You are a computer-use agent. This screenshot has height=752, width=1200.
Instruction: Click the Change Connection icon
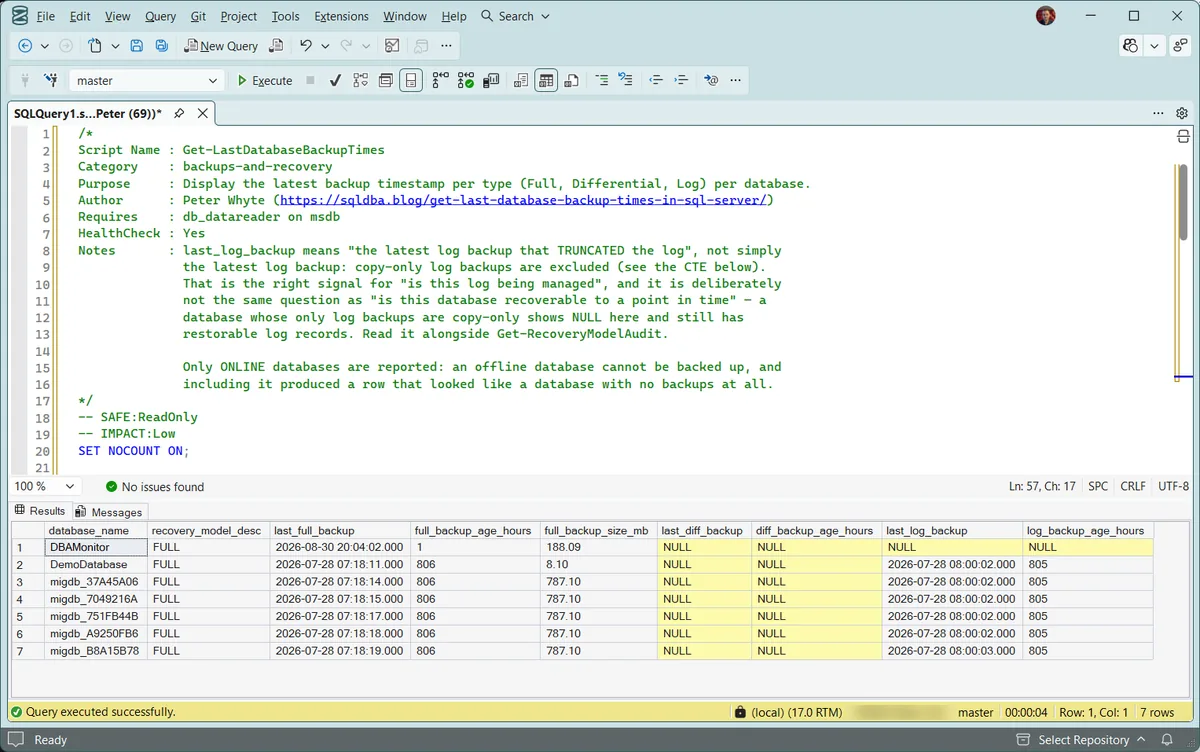coord(51,80)
